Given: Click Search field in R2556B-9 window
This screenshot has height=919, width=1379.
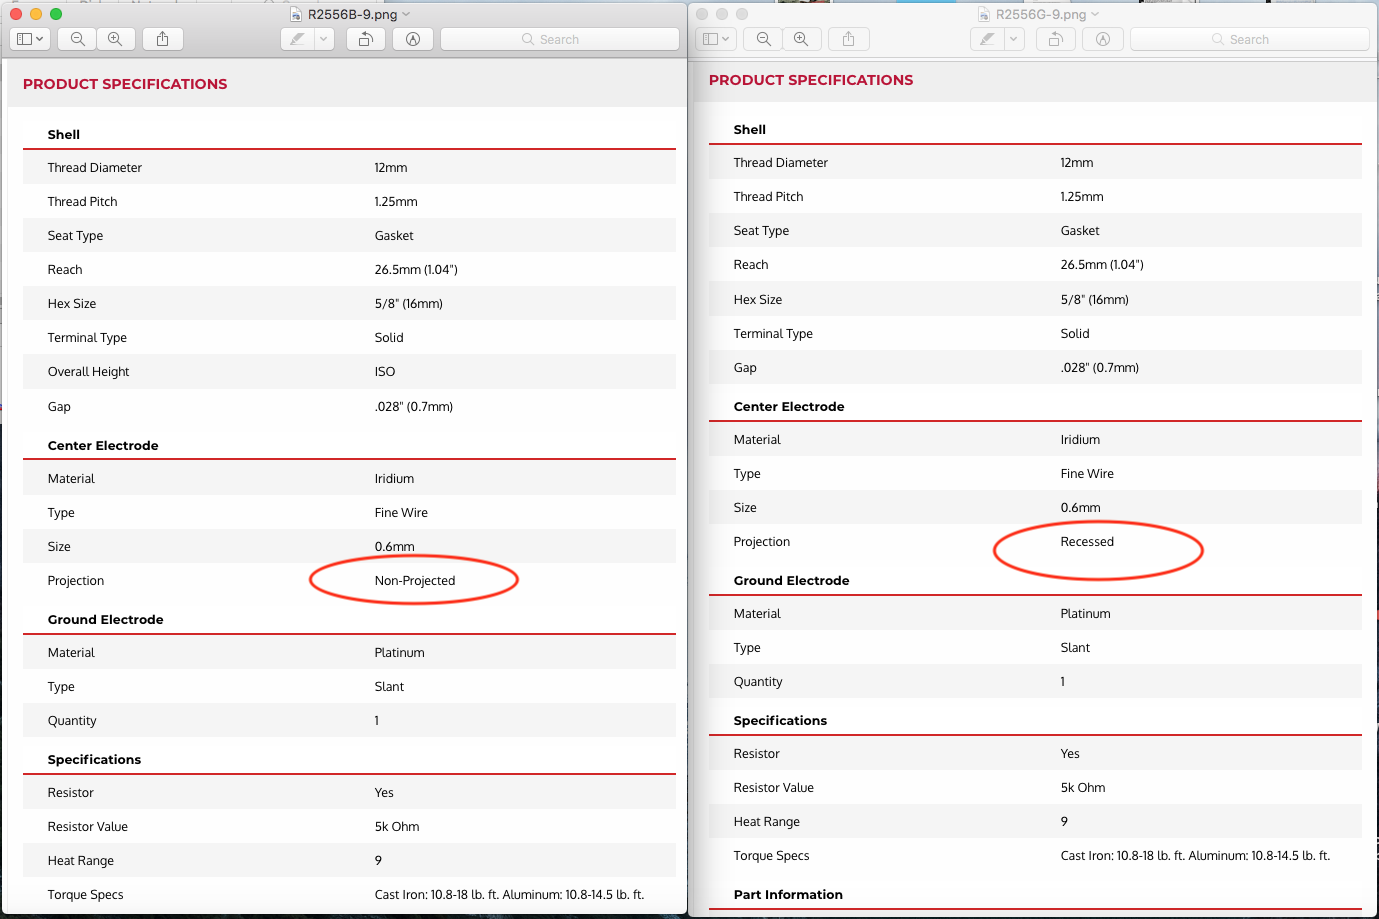Looking at the screenshot, I should pos(560,39).
